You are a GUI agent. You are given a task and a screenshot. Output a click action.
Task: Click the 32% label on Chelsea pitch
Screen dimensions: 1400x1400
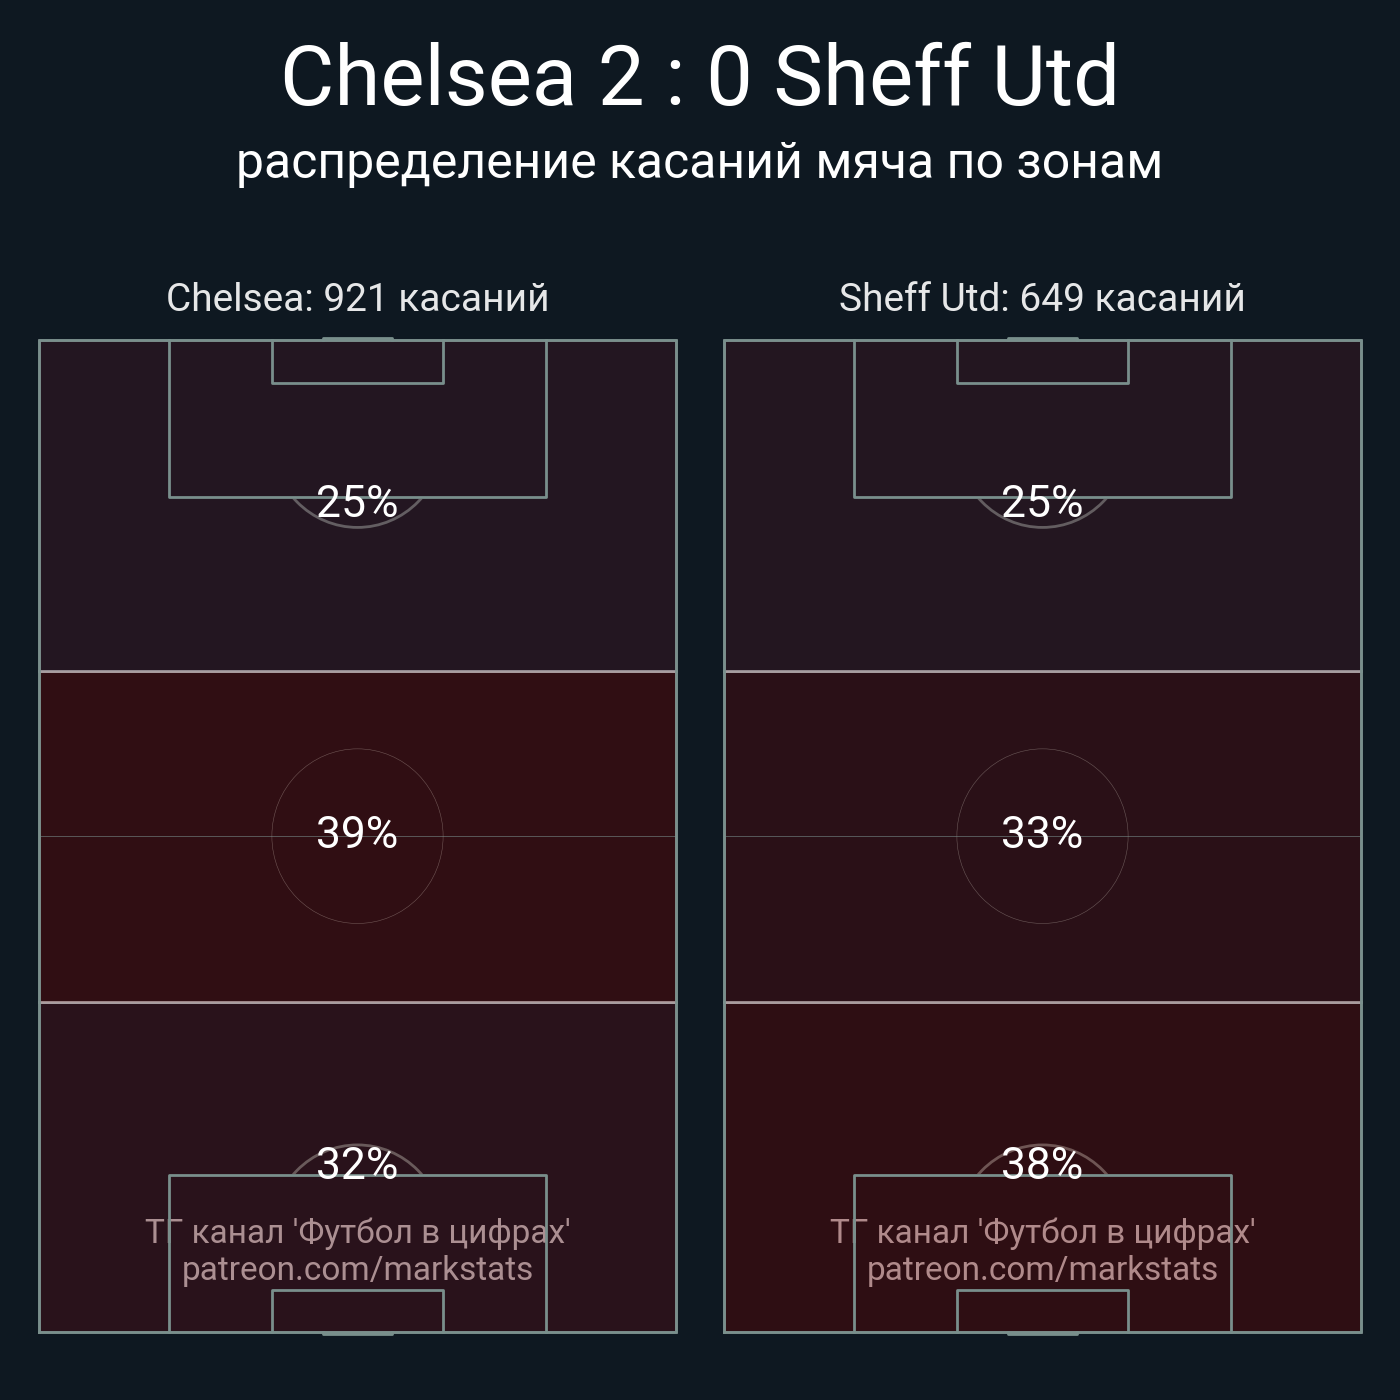coord(357,1164)
